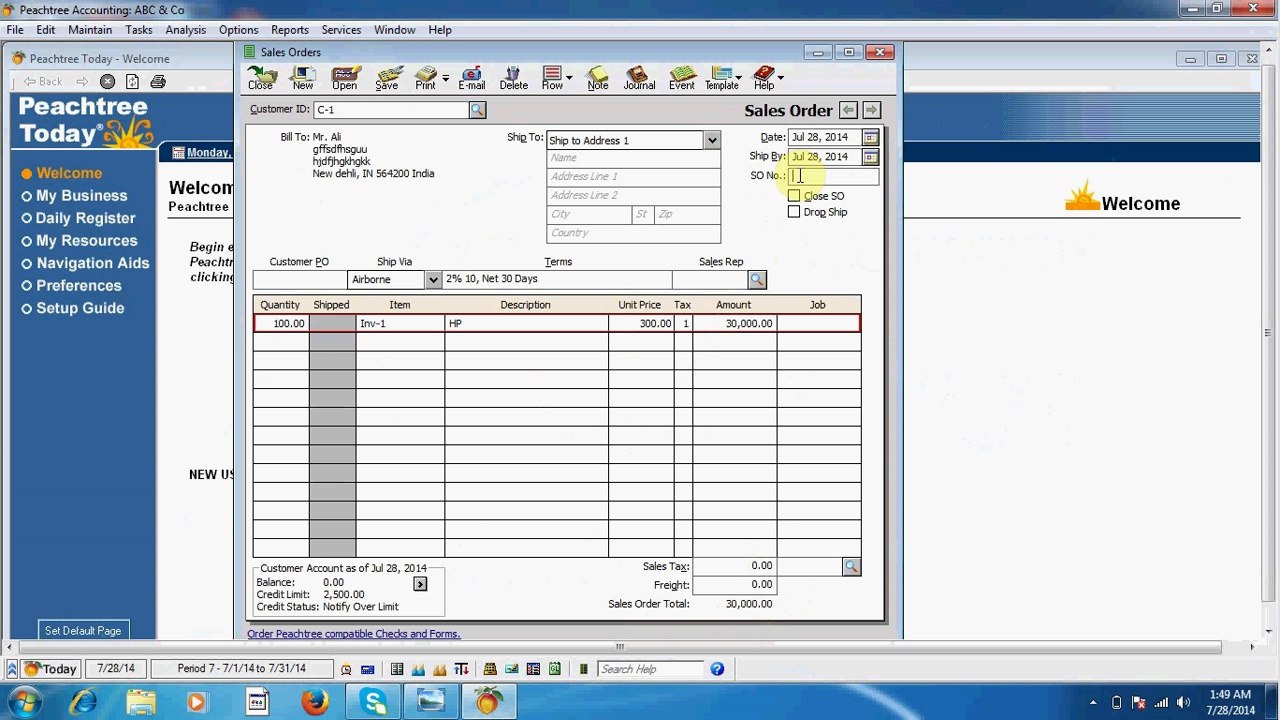Click the blue Help question mark icon
The image size is (1280, 720).
(x=717, y=669)
